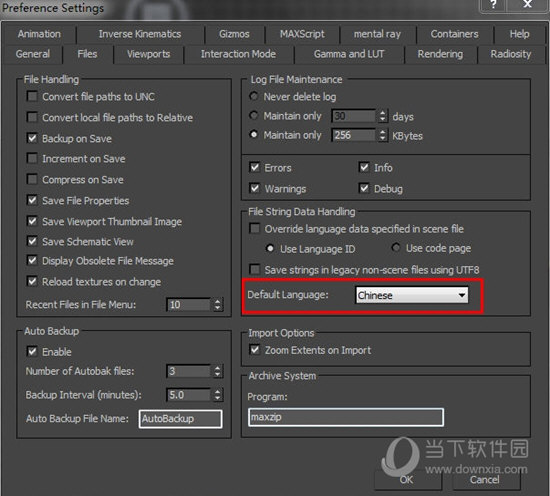This screenshot has width=550, height=496.
Task: Enable Save strings using UTF8 checkbox
Action: tap(255, 269)
